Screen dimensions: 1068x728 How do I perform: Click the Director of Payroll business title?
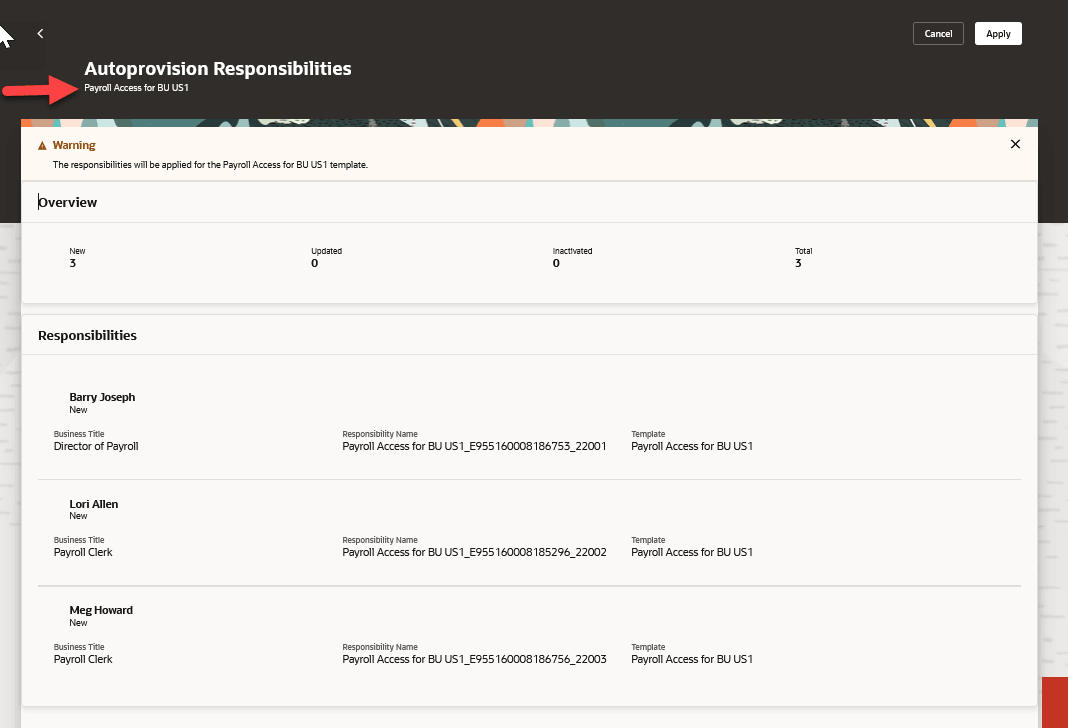(x=96, y=446)
